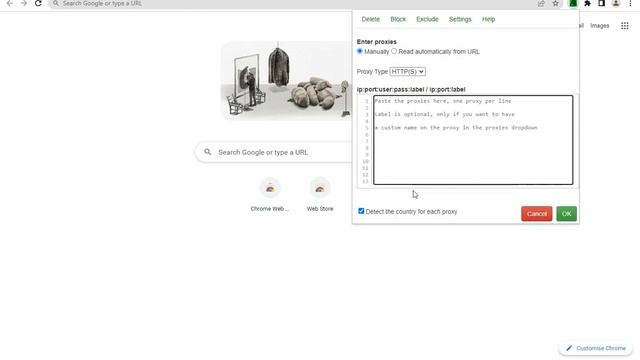Select the Manually radio button
Viewport: 640px width, 360px height.
click(360, 51)
